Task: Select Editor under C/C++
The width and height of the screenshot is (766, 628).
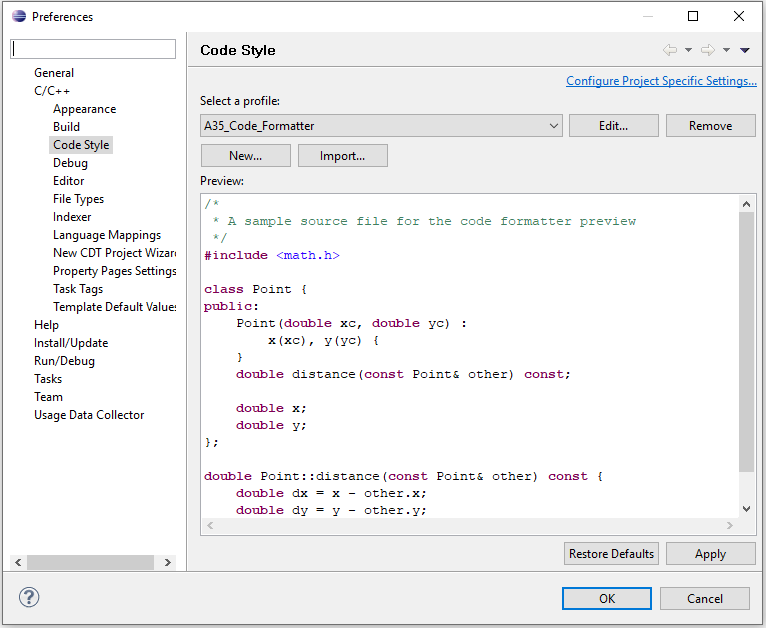Action: tap(68, 181)
